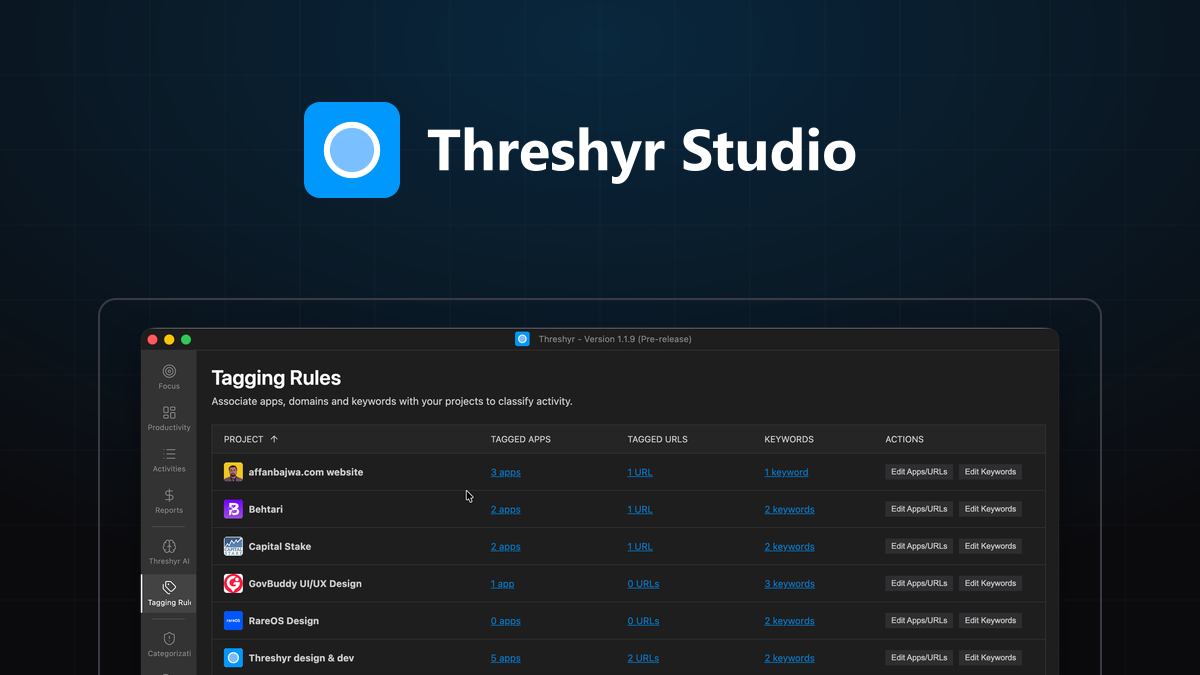Edit Keywords for Threshyr design & dev

tap(990, 657)
